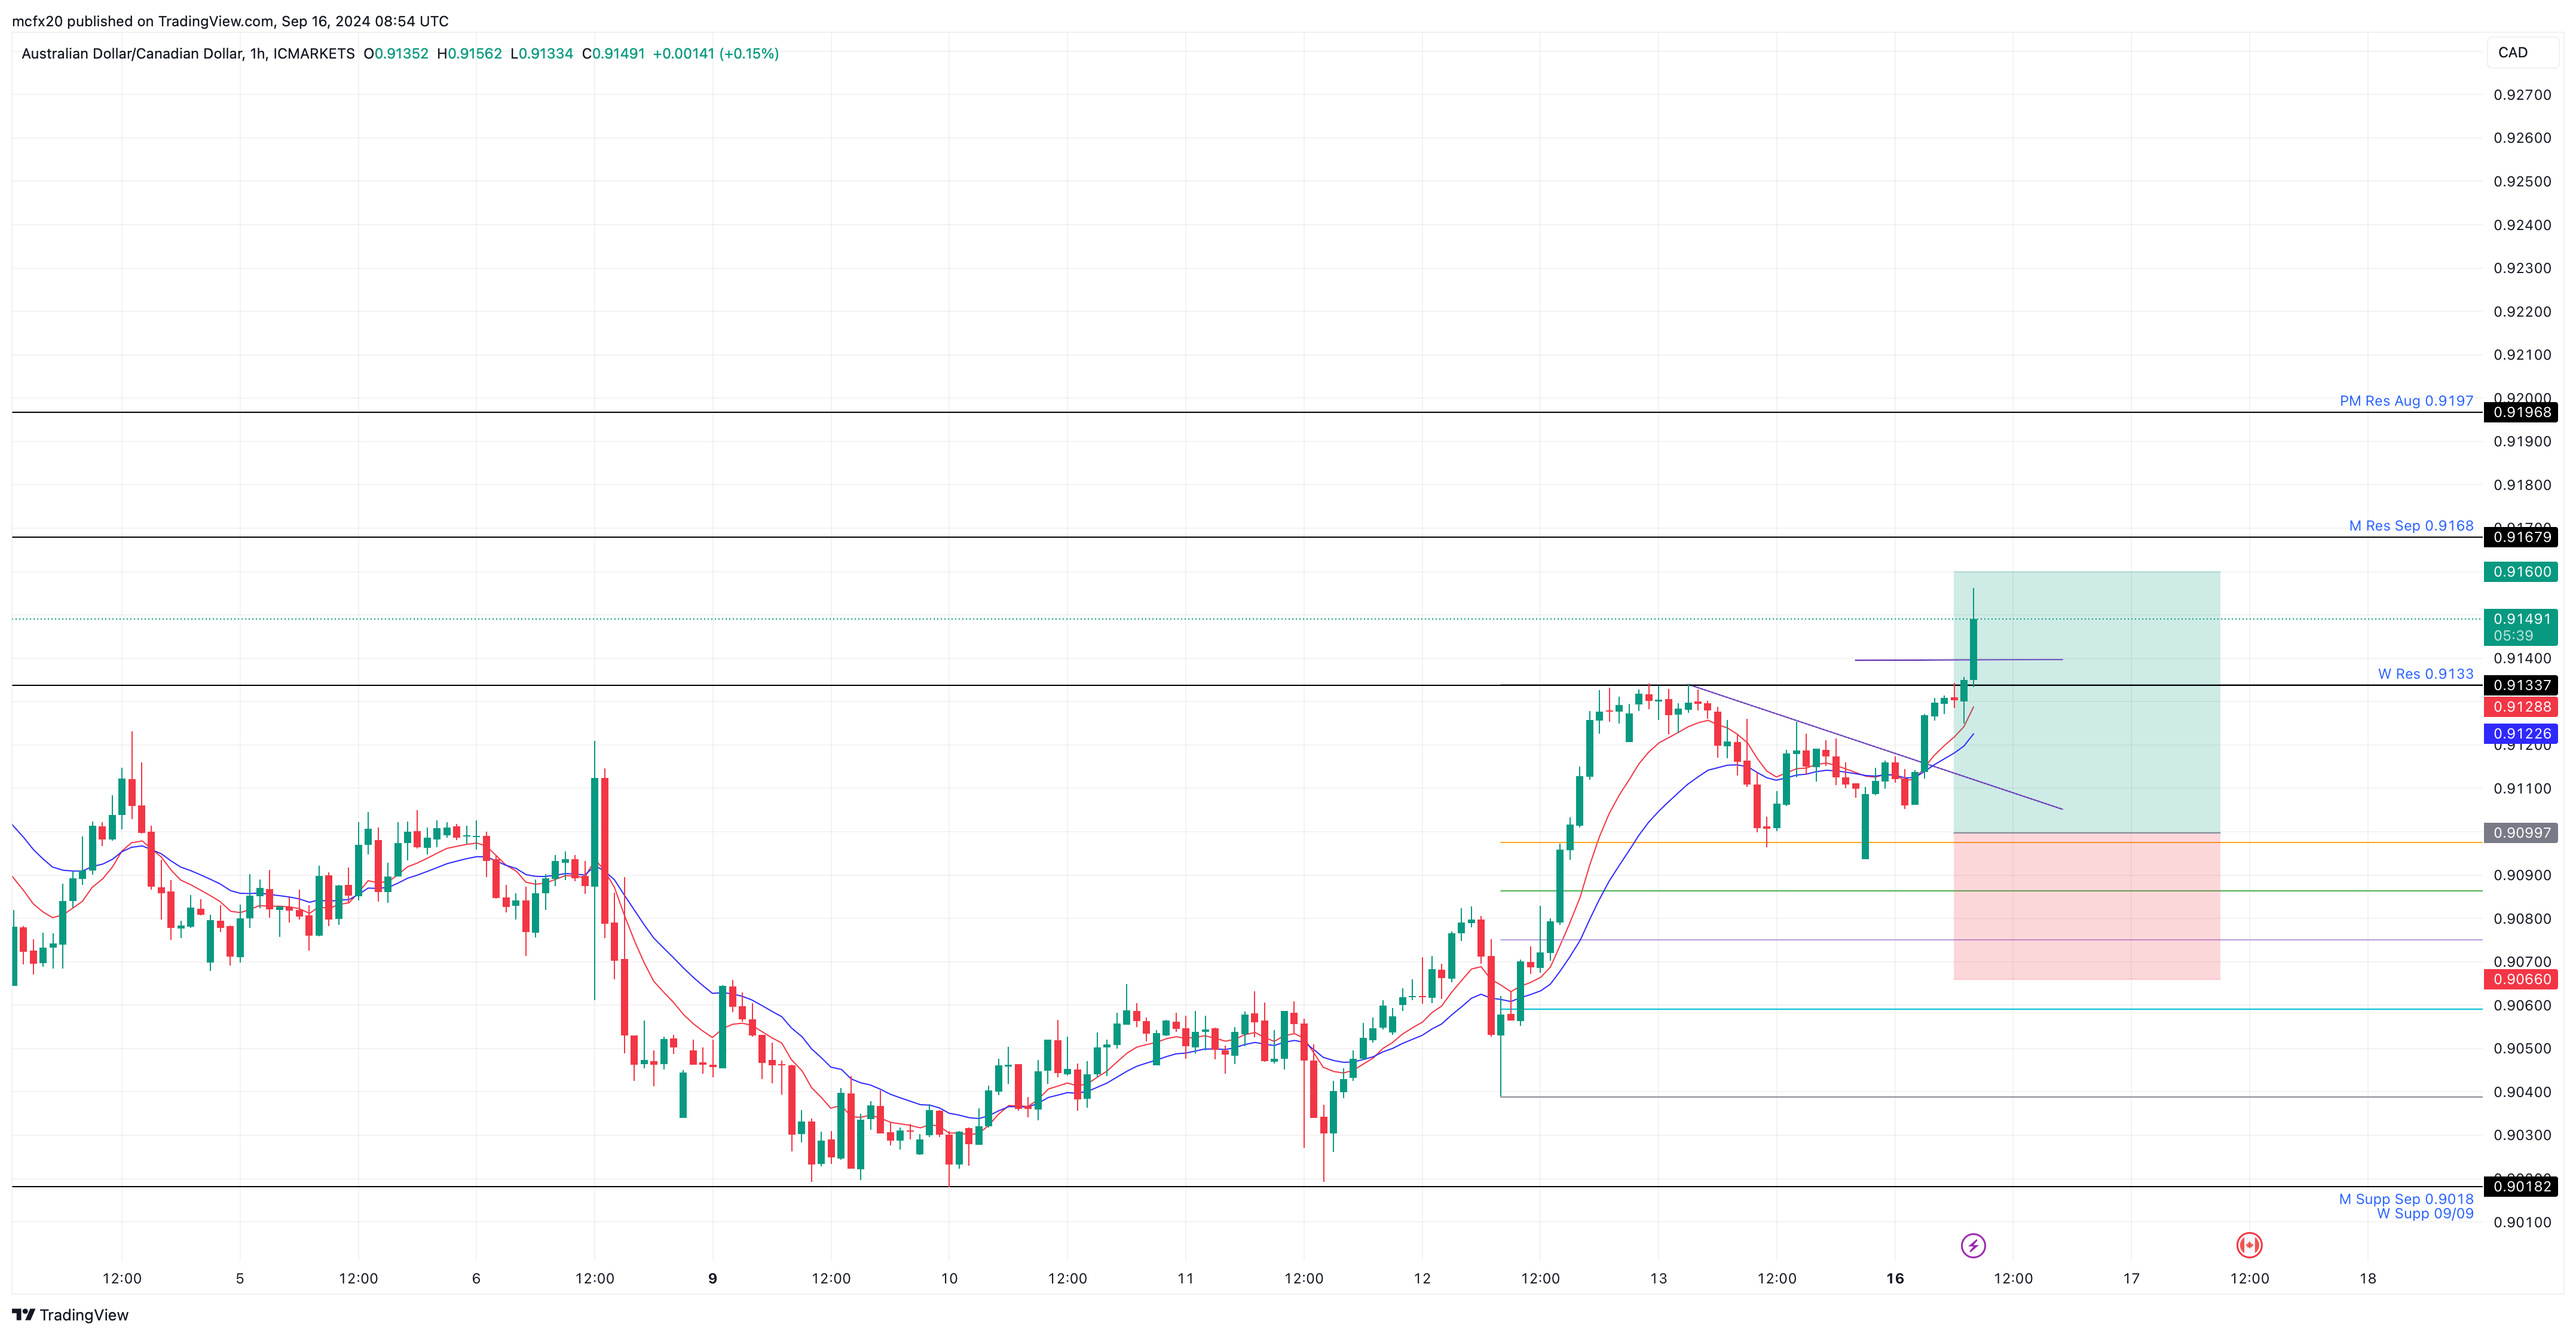The image size is (2576, 1336).
Task: Click the green 0.91600 take-profit price label
Action: [2520, 572]
